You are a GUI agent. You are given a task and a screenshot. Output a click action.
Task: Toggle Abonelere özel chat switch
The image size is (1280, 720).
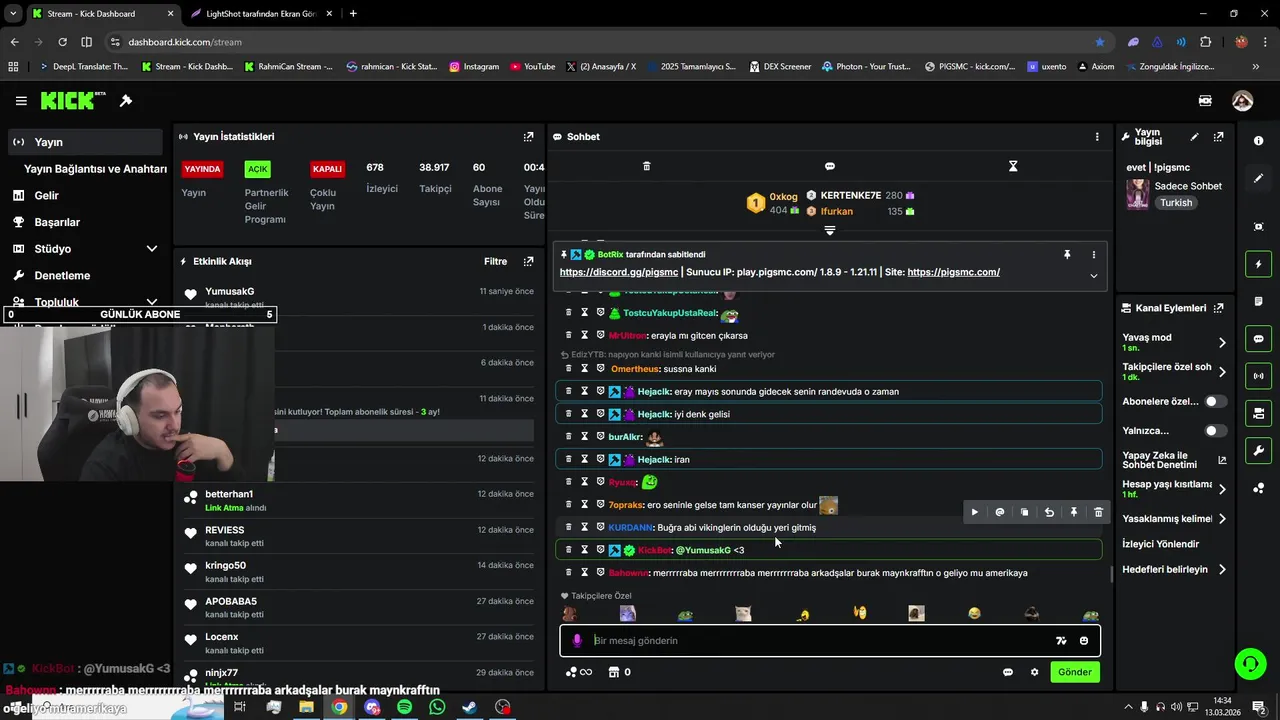point(1215,401)
